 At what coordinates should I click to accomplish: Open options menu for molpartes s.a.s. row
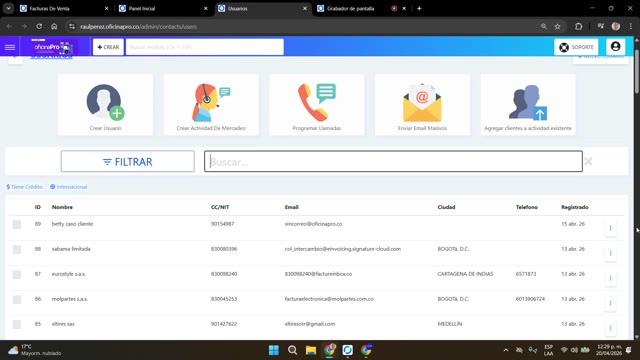point(610,303)
